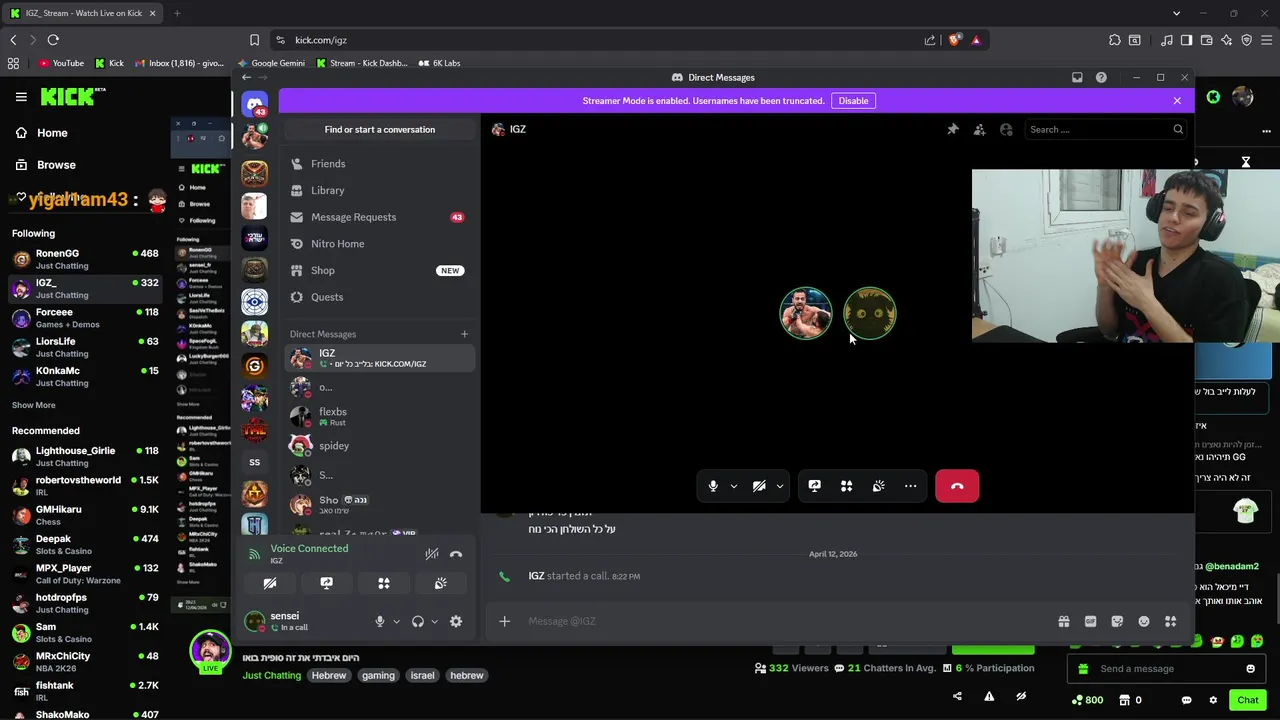Open Friends in Discord sidebar
The image size is (1280, 720).
point(380,164)
